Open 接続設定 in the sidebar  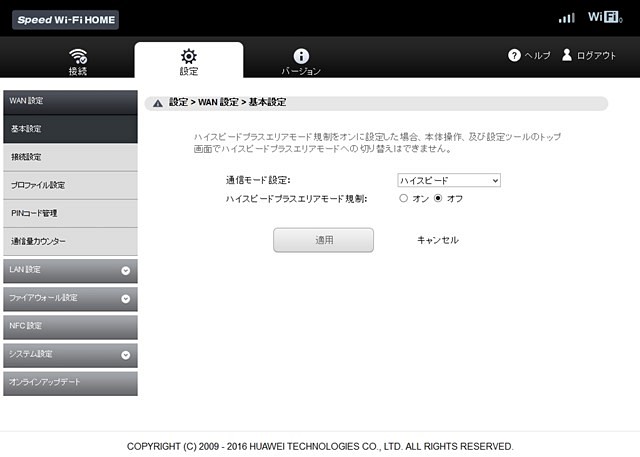click(70, 157)
